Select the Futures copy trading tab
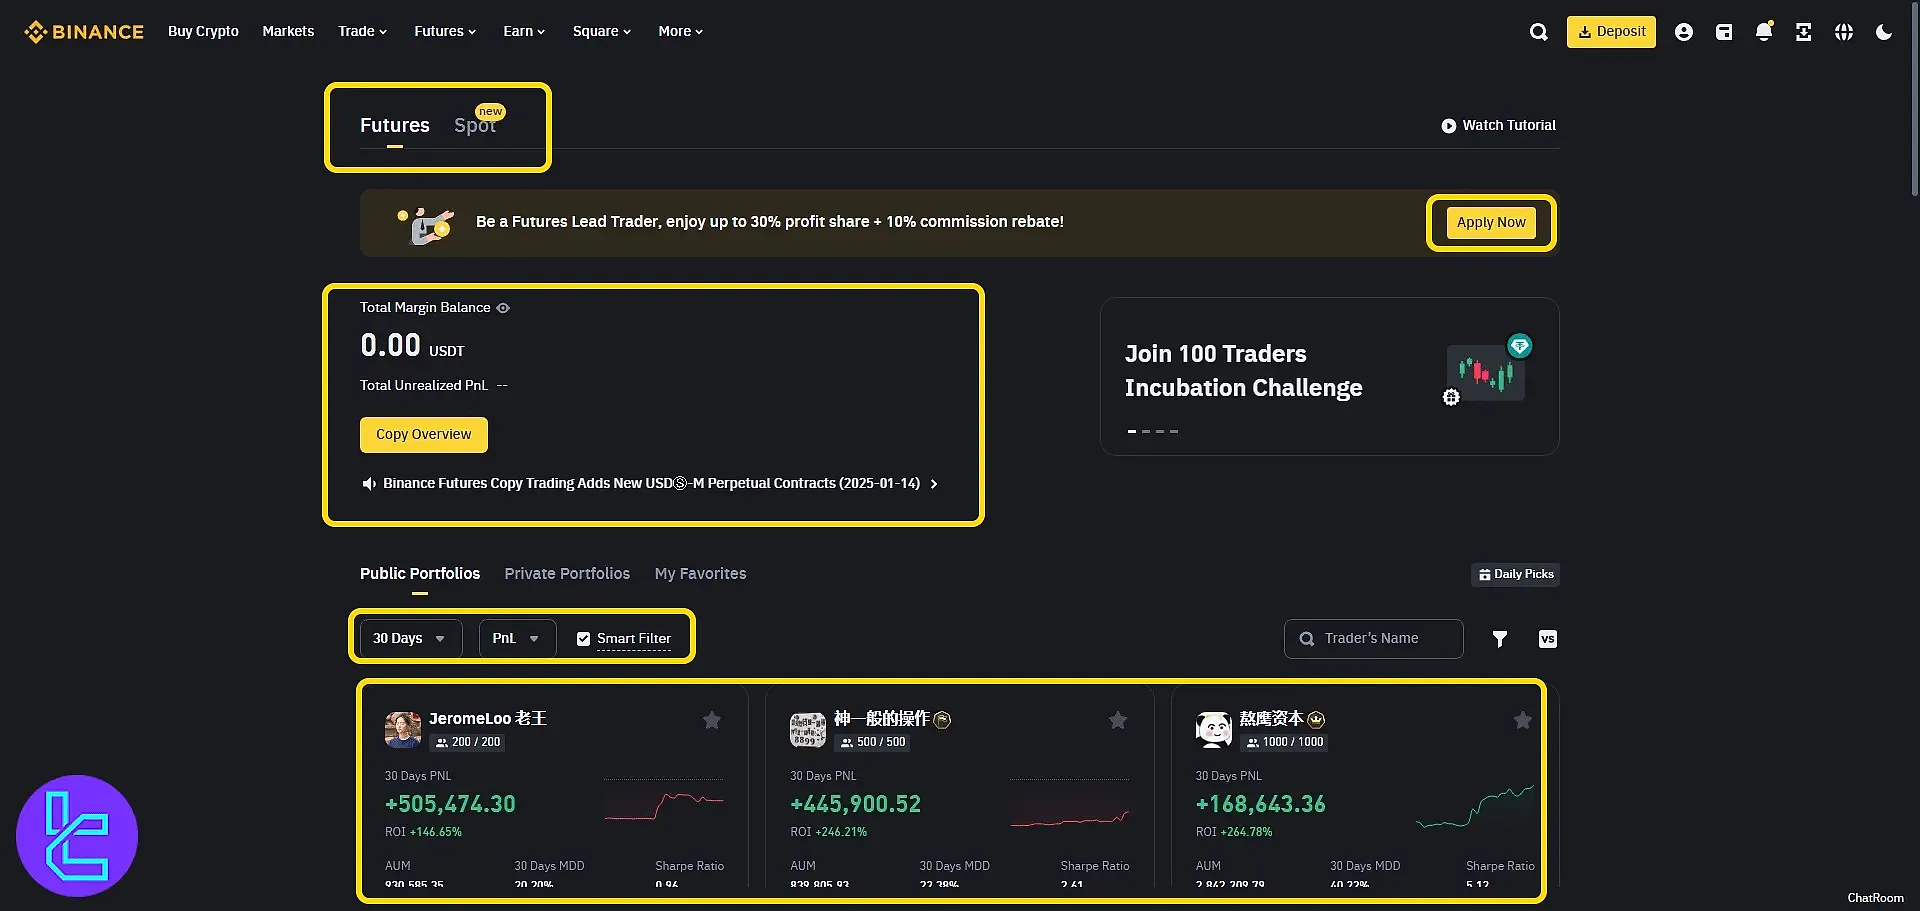Screen dimensions: 1920x911 [x=394, y=126]
